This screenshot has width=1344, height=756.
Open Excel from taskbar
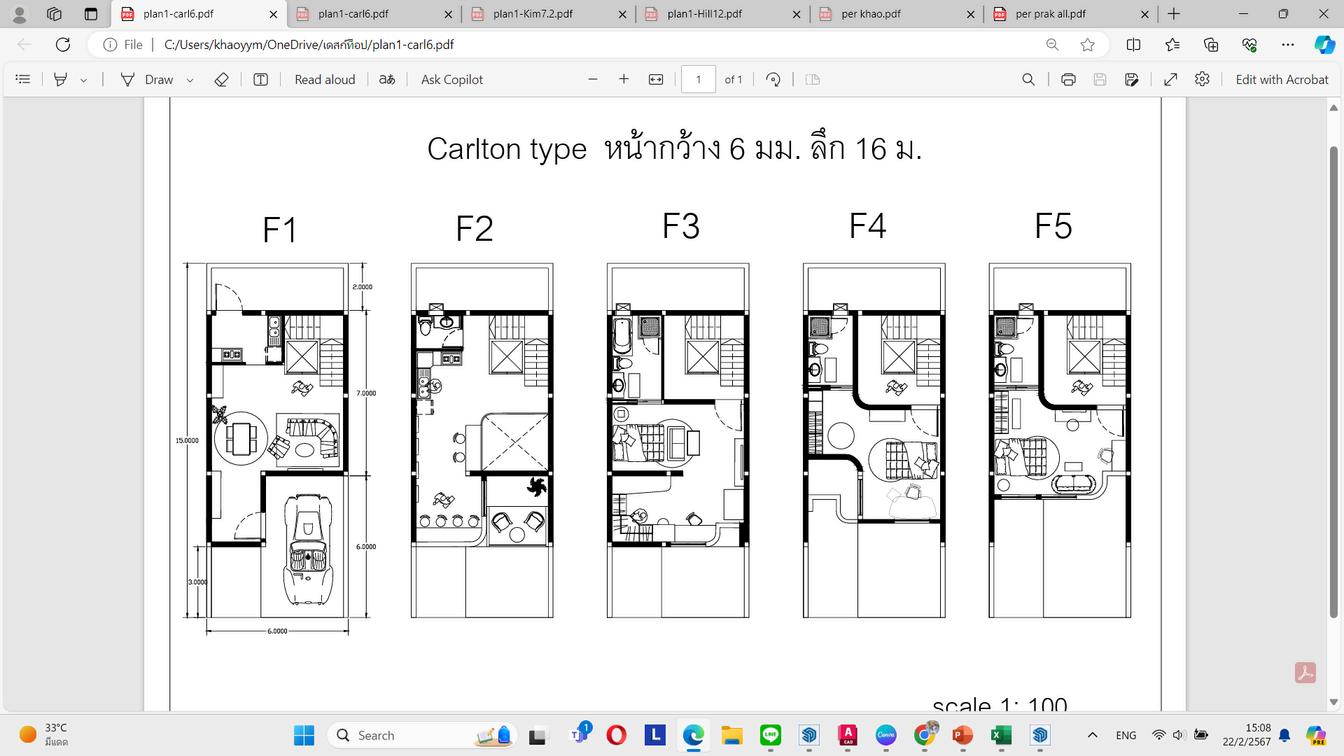[x=1001, y=736]
